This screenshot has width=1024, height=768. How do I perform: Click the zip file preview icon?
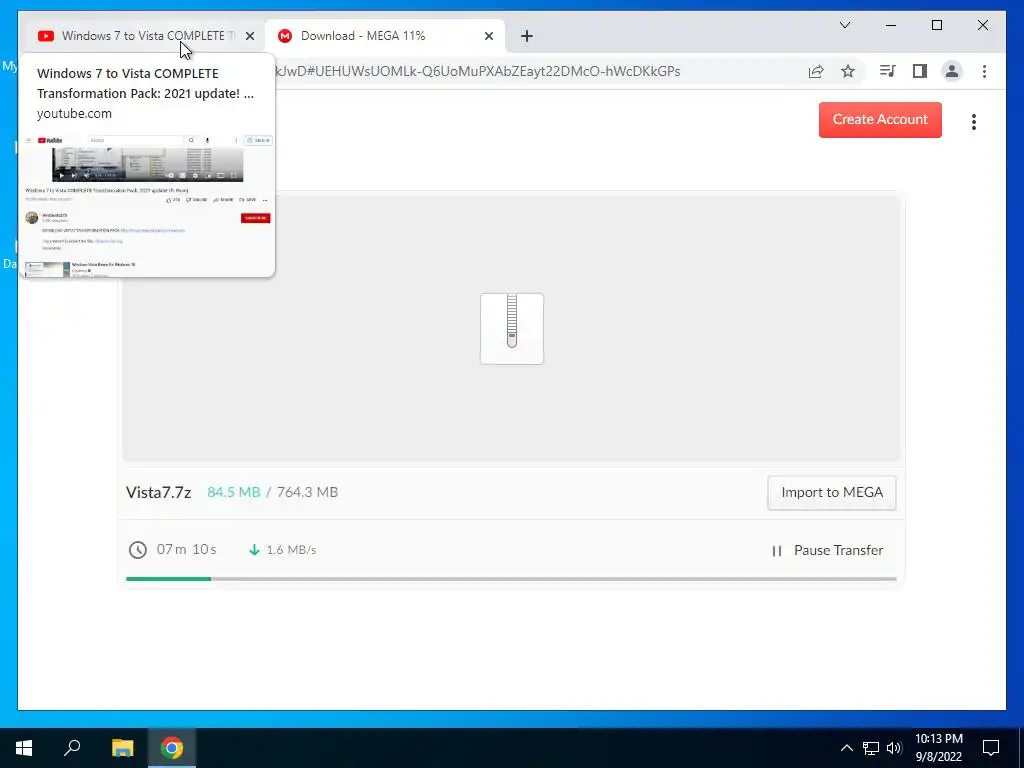512,328
